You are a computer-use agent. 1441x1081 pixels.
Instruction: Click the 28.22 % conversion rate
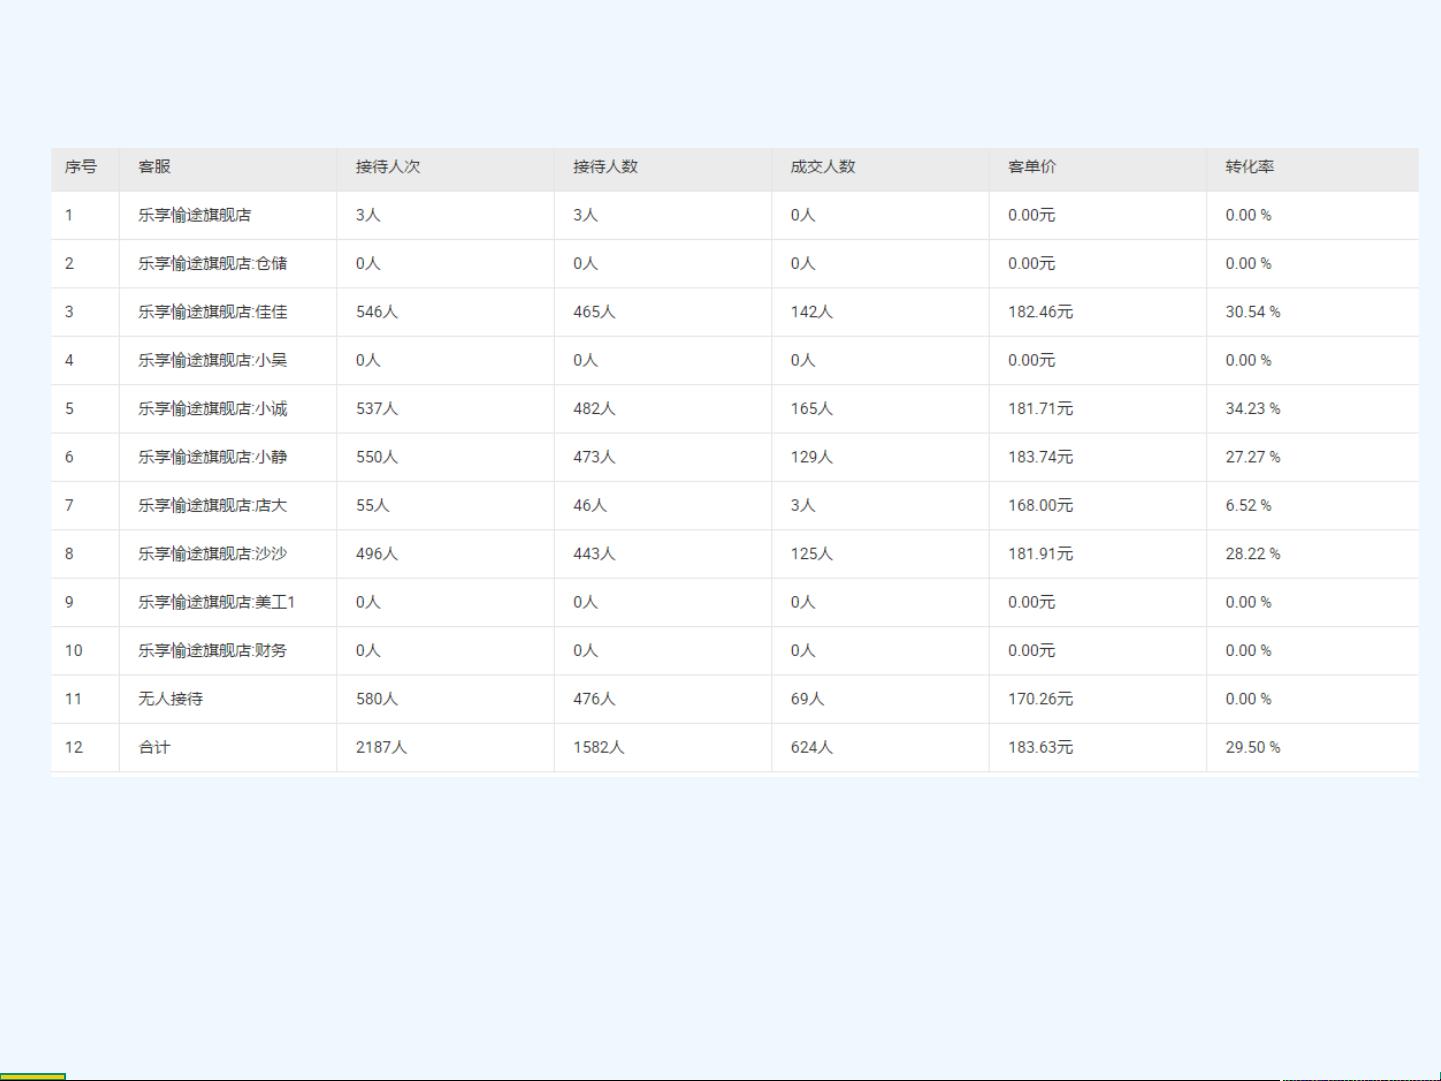(1253, 554)
